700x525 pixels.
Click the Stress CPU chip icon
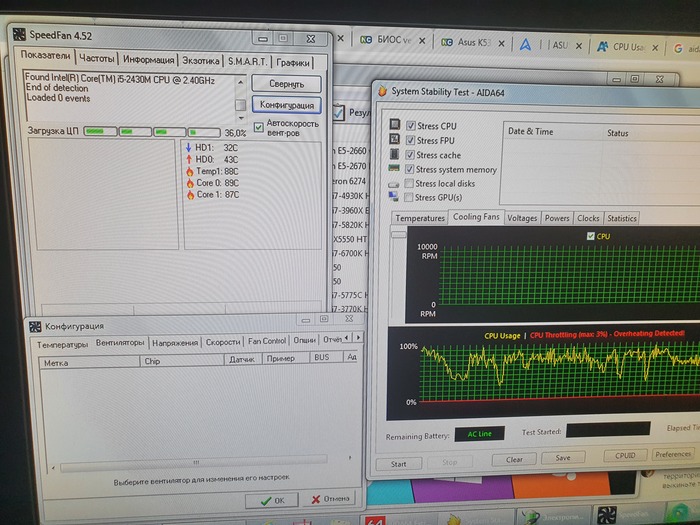point(394,127)
